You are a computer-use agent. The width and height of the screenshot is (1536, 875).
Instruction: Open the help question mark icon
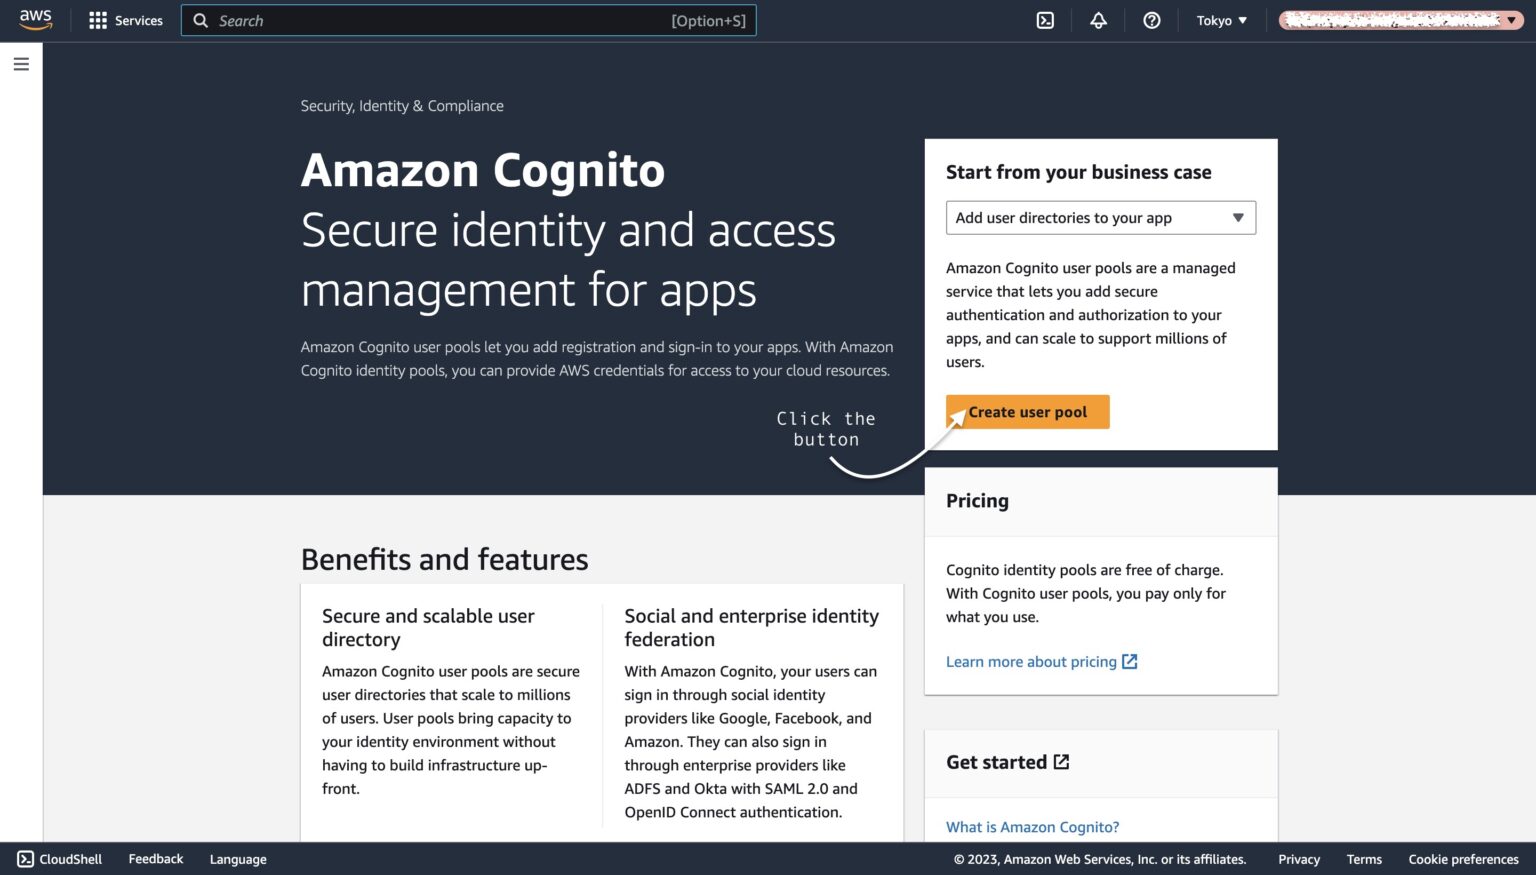(x=1151, y=20)
